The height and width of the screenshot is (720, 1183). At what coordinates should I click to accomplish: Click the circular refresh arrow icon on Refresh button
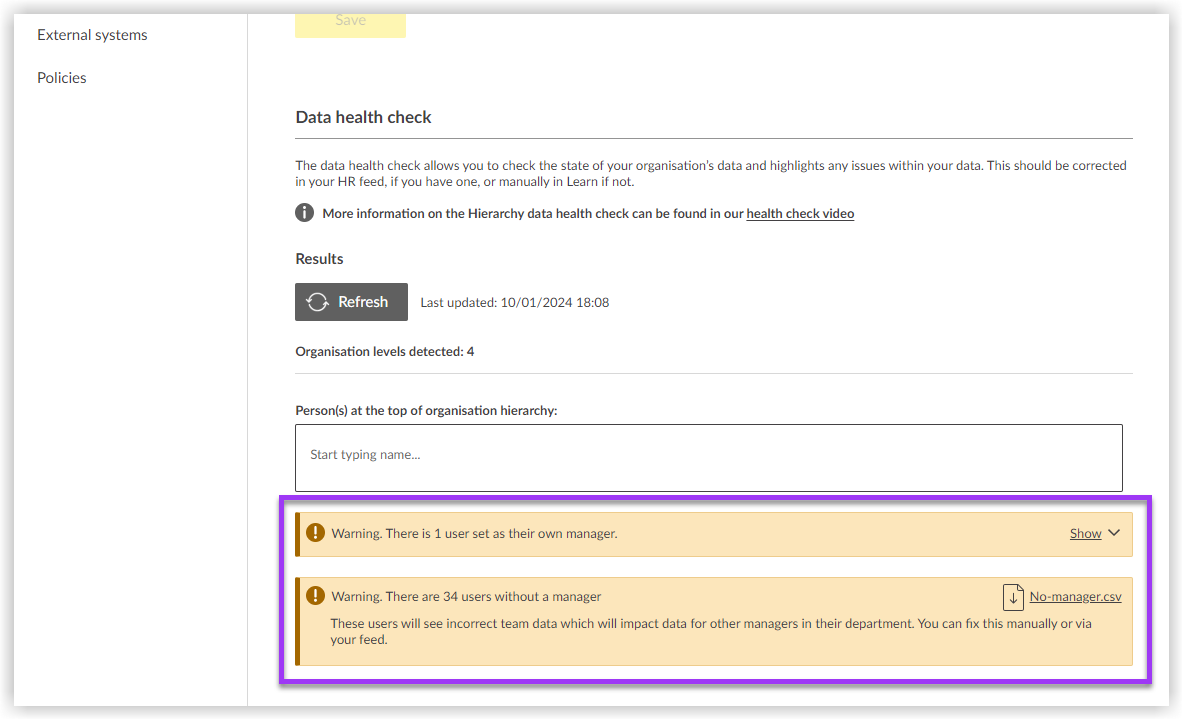[316, 301]
